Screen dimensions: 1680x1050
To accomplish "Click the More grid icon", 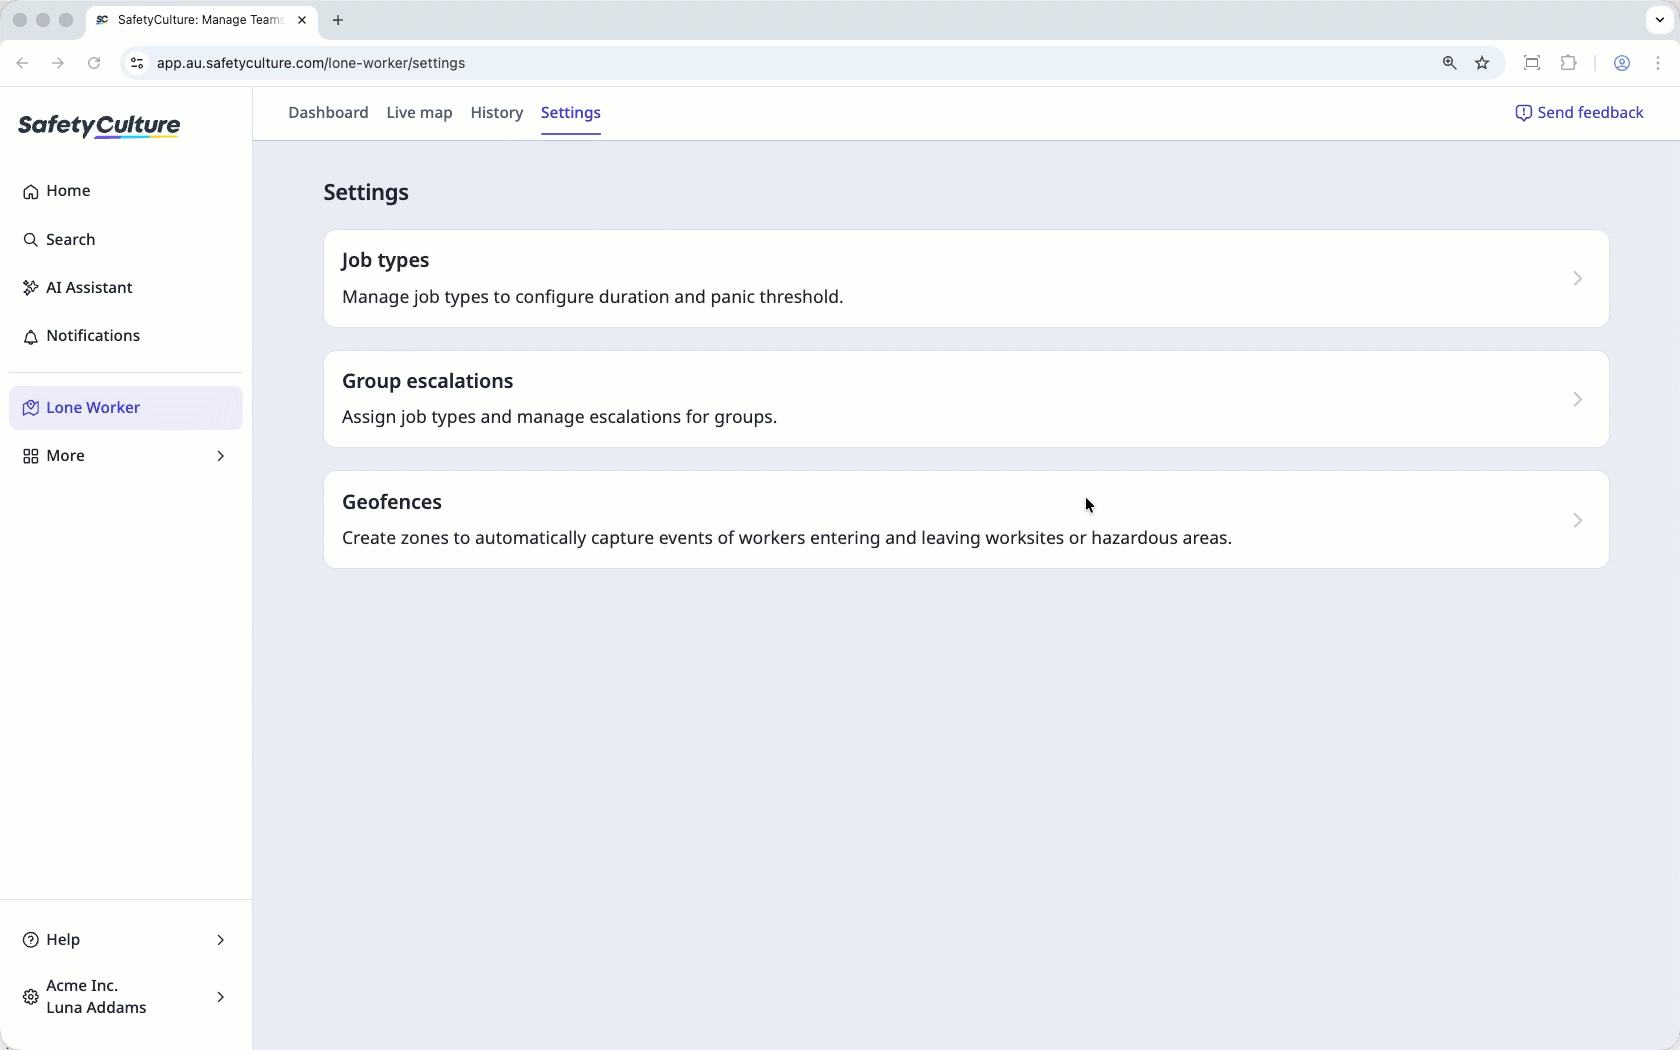I will pos(31,456).
